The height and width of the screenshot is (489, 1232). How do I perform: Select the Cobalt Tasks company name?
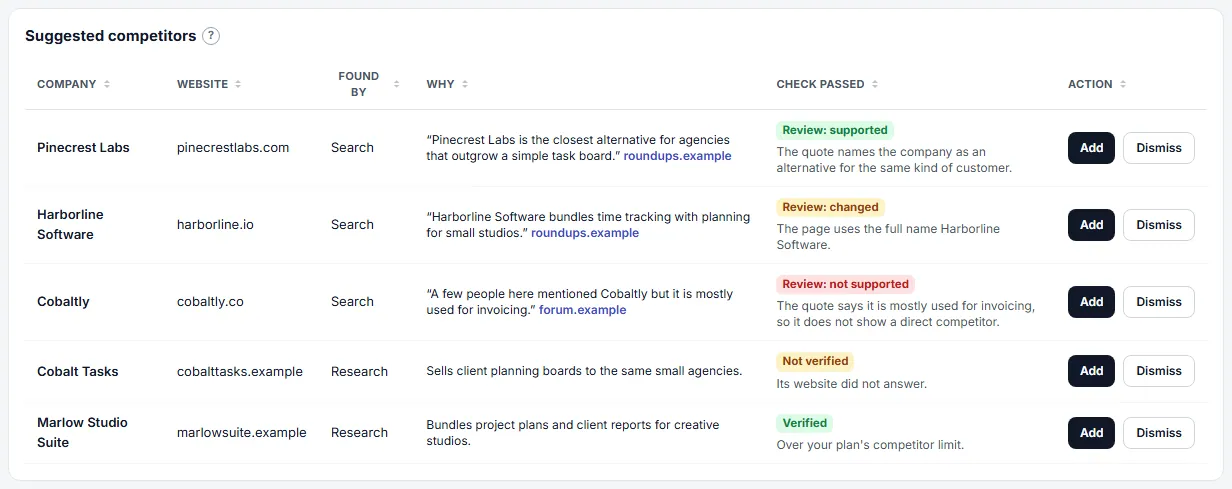(x=78, y=371)
